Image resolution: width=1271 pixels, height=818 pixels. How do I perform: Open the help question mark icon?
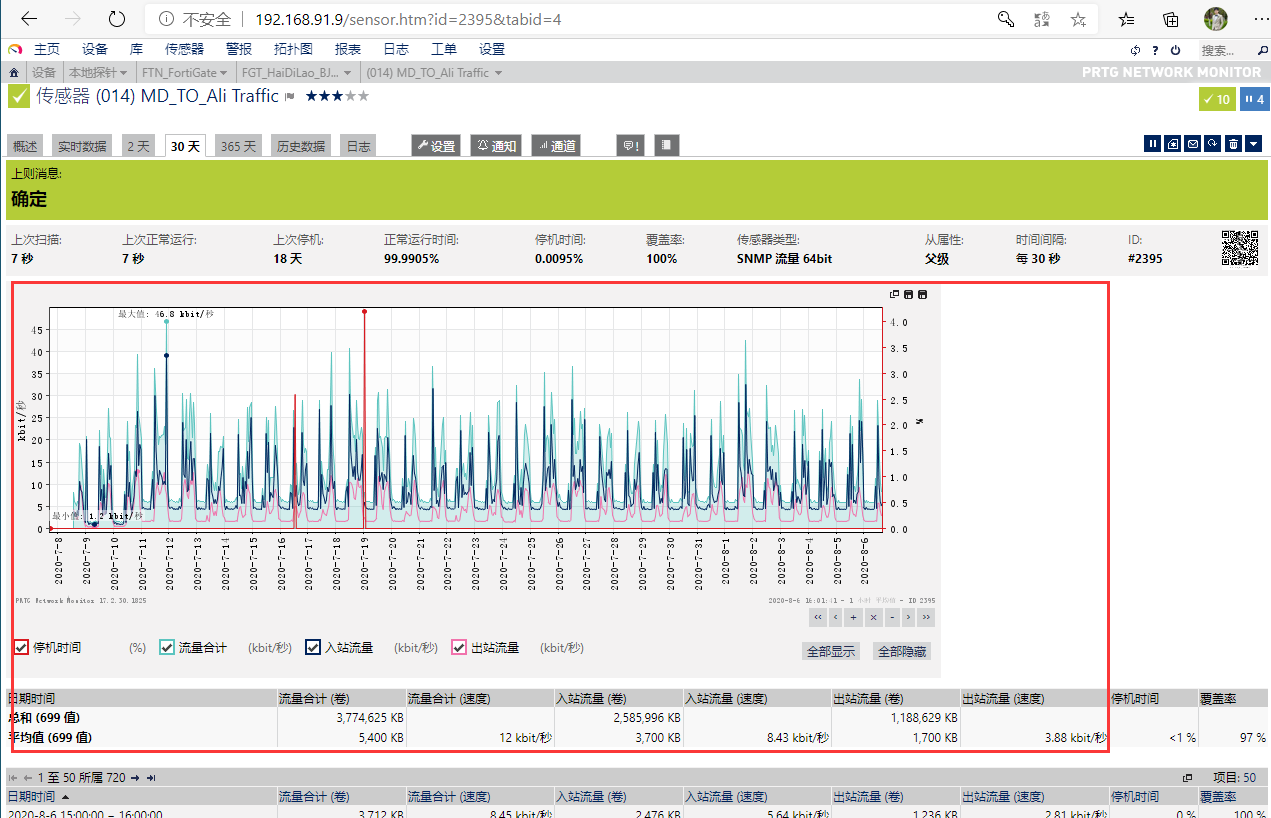(1155, 50)
